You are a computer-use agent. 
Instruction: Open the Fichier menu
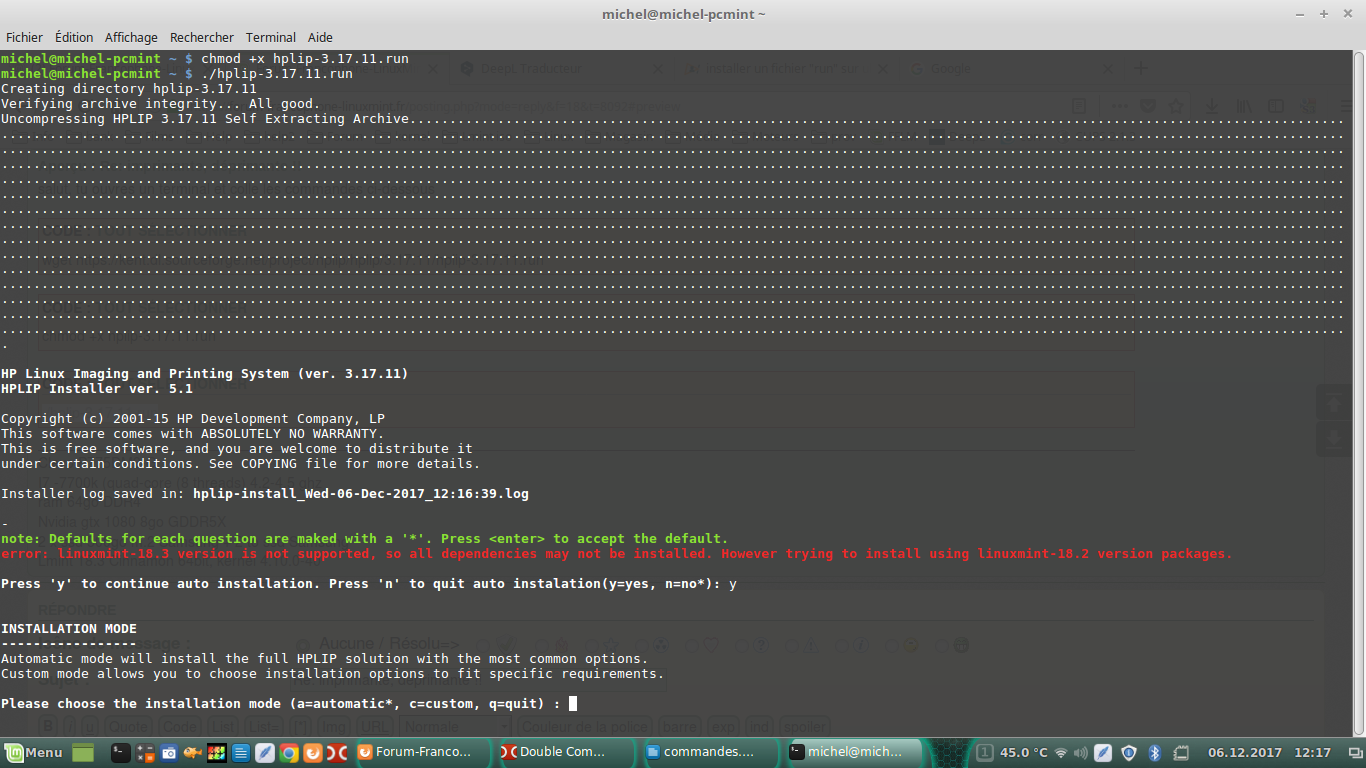pyautogui.click(x=24, y=37)
